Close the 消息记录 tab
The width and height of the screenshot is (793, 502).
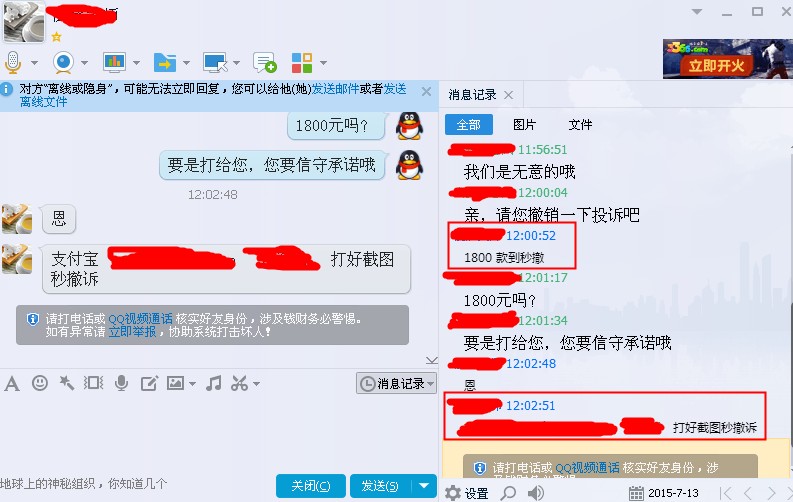click(x=509, y=95)
